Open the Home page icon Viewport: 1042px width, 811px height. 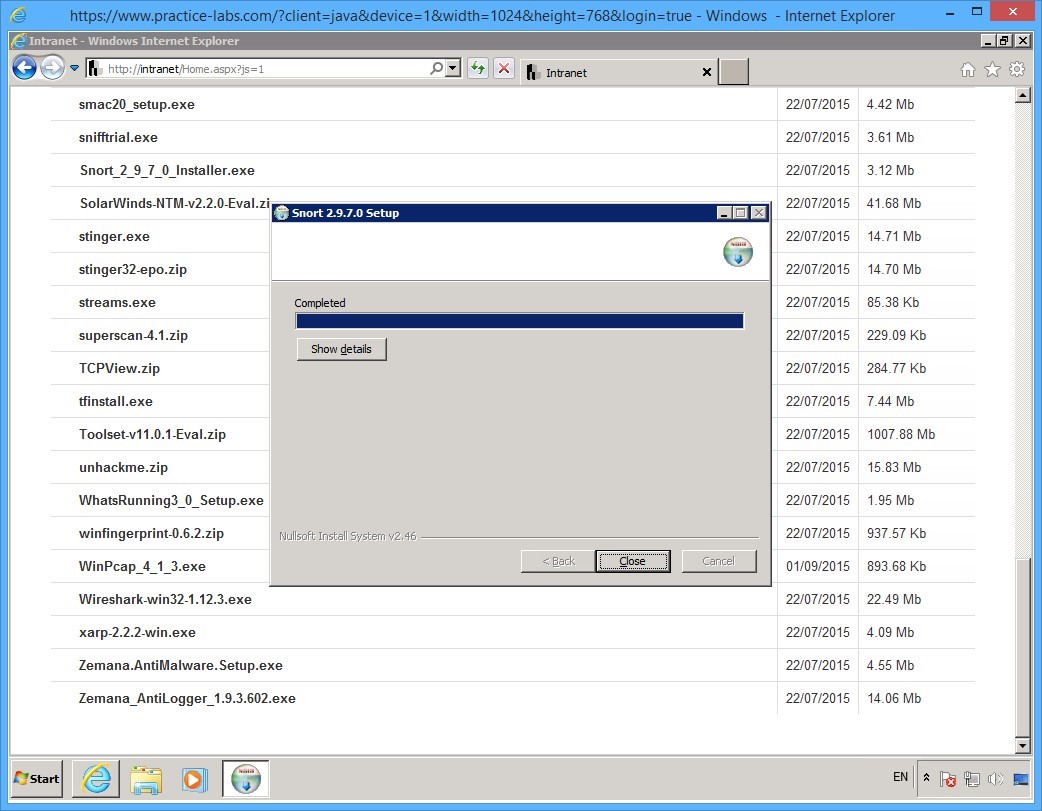tap(967, 71)
